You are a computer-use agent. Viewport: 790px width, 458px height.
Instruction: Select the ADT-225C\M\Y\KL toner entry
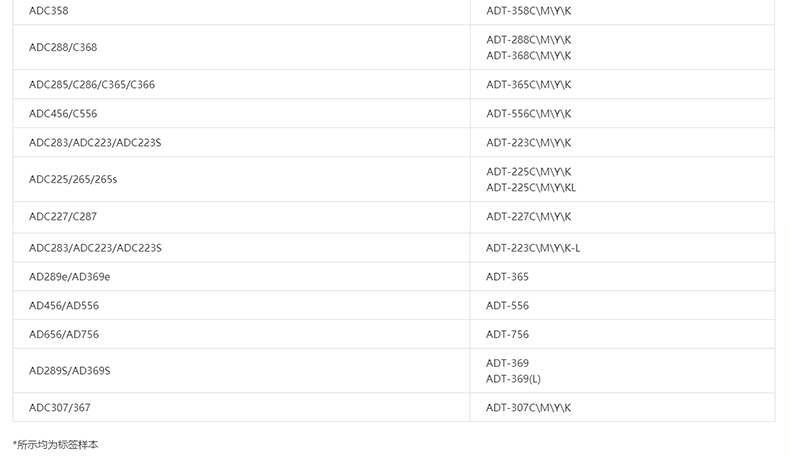click(x=531, y=188)
